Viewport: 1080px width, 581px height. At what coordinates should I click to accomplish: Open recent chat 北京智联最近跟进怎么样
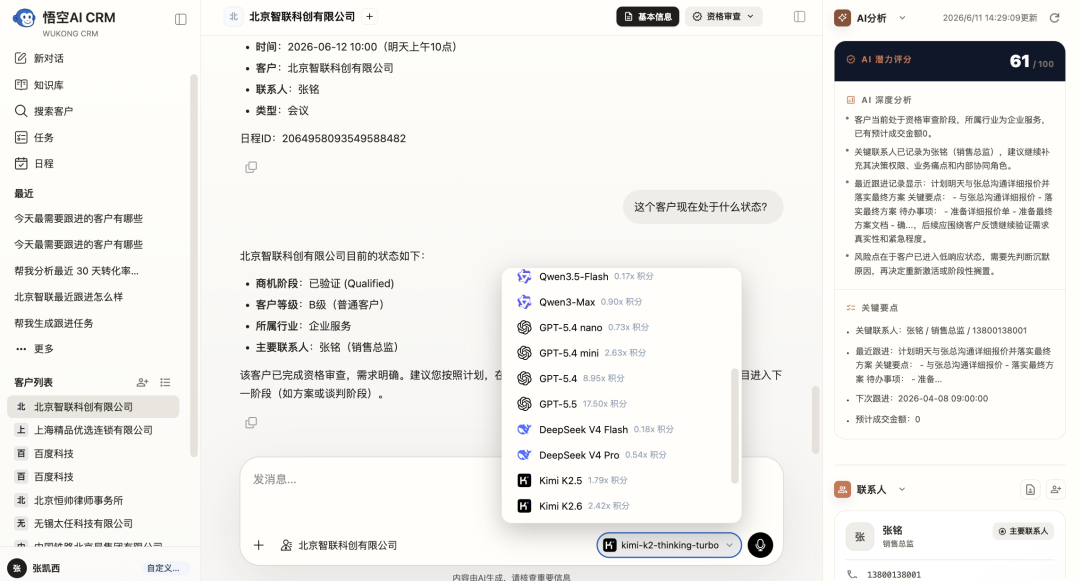click(69, 297)
